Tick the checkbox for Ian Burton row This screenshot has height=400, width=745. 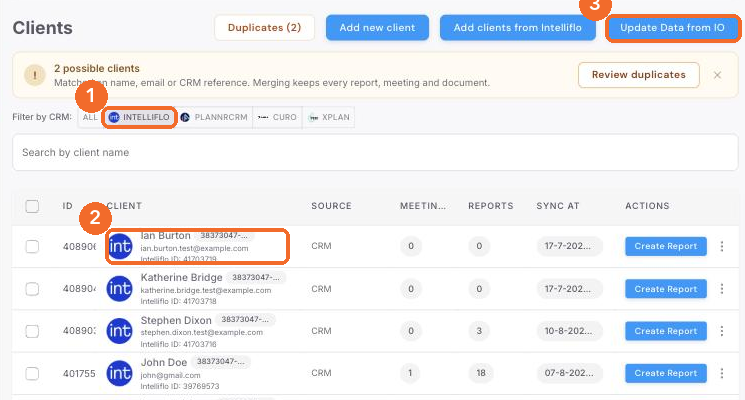pyautogui.click(x=32, y=247)
